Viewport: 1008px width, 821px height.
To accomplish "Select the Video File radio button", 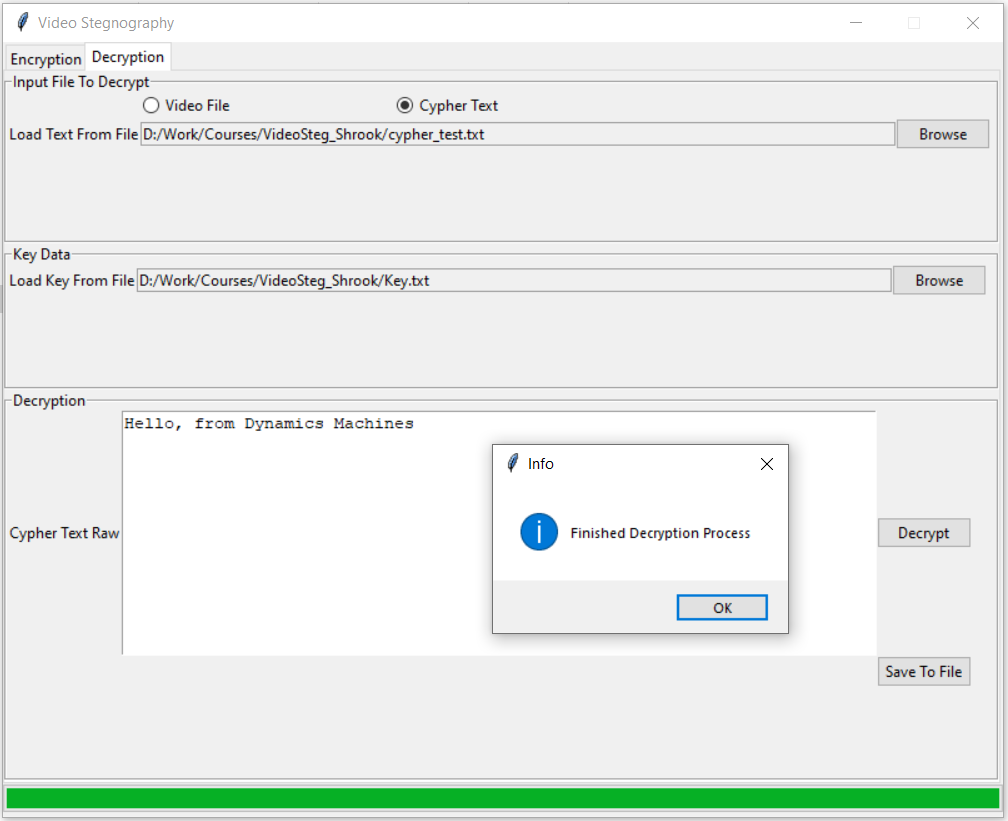I will [x=150, y=105].
